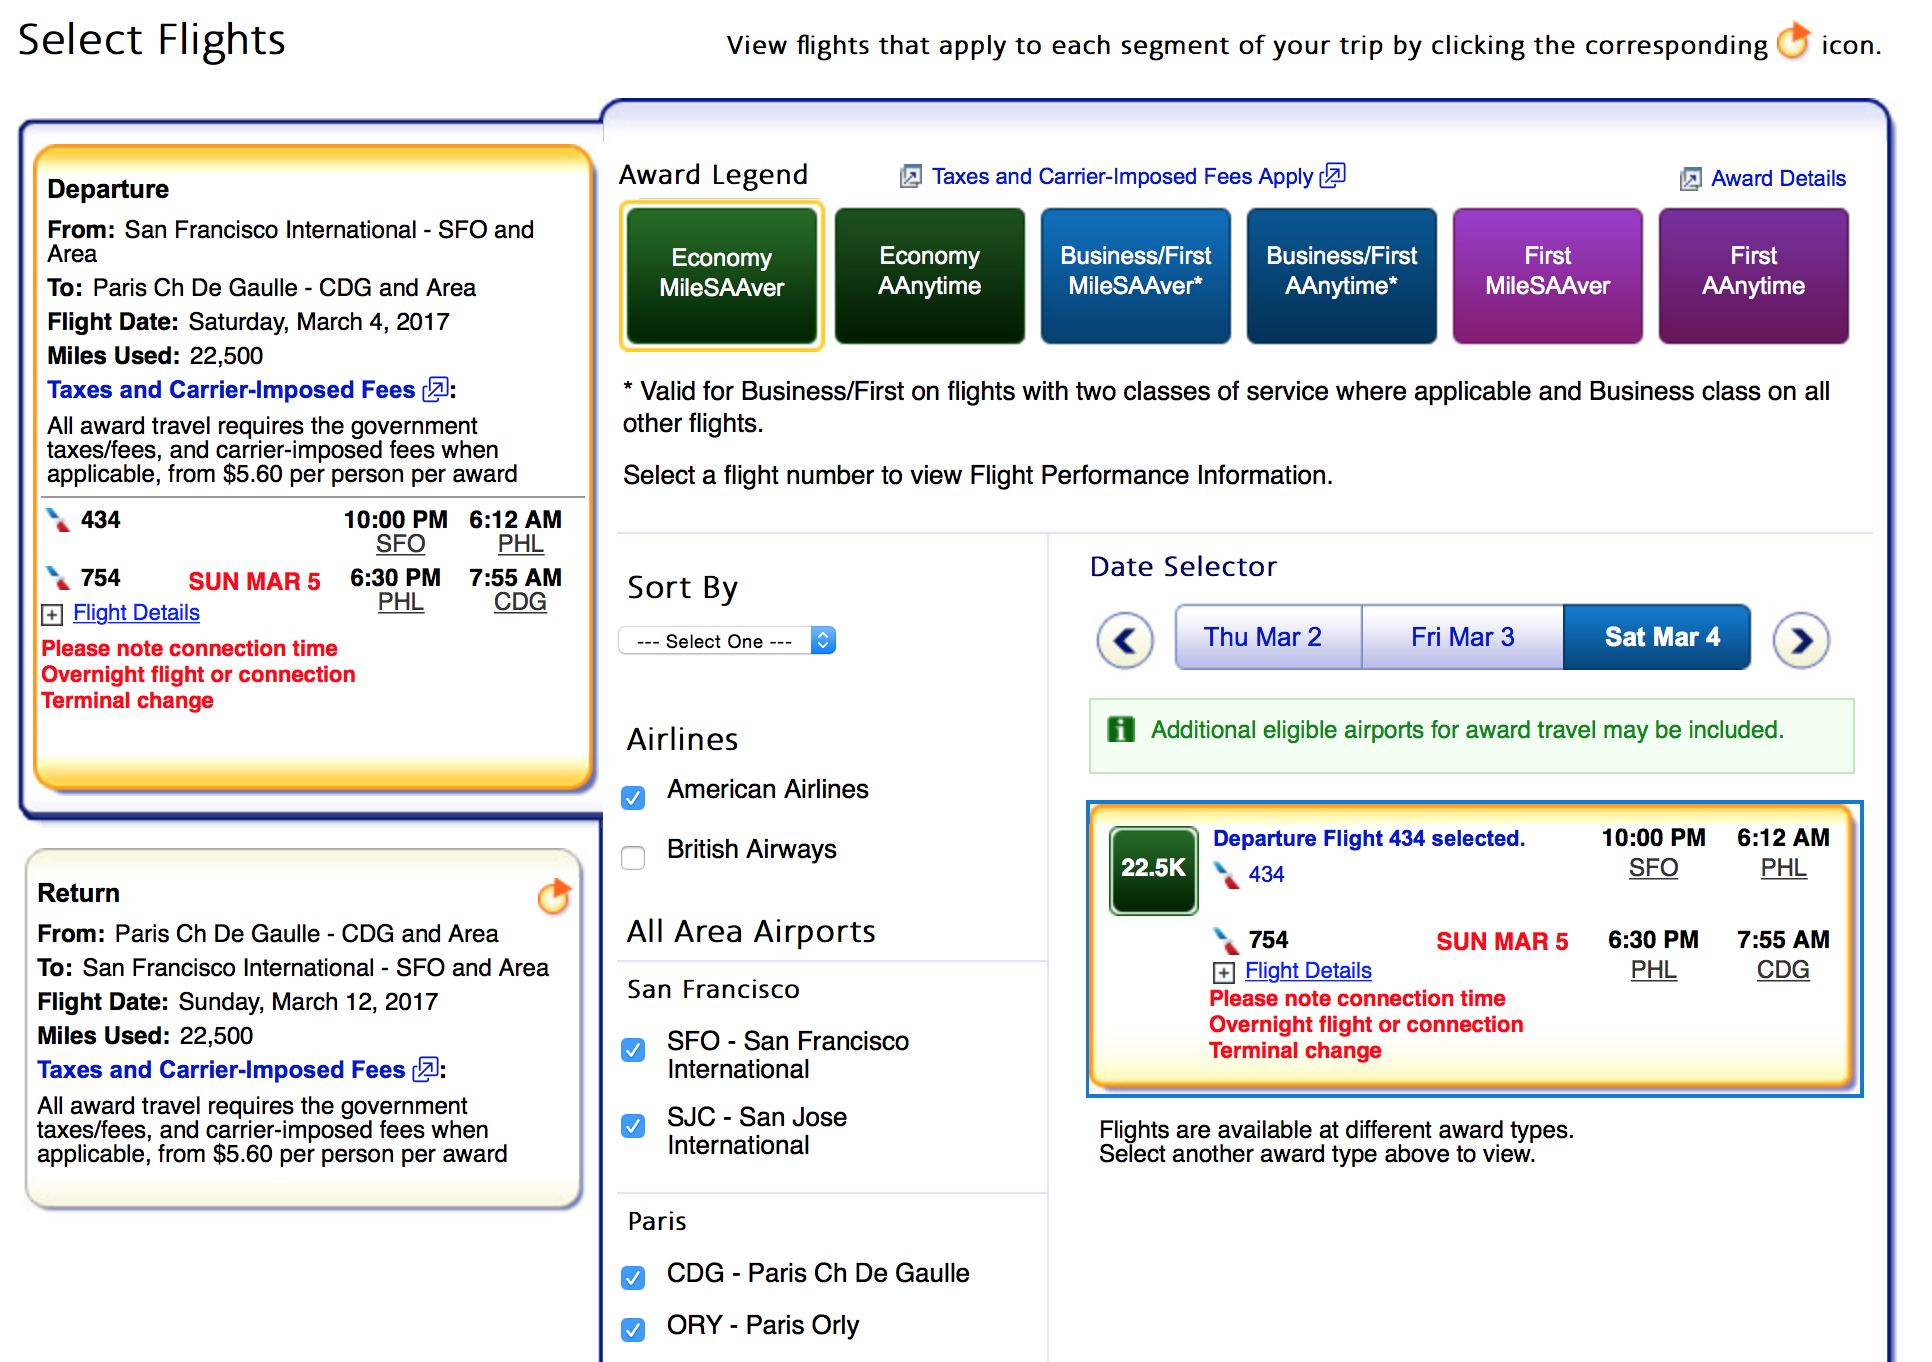The height and width of the screenshot is (1362, 1932).
Task: Click the Departure panel heading
Action: [x=108, y=189]
